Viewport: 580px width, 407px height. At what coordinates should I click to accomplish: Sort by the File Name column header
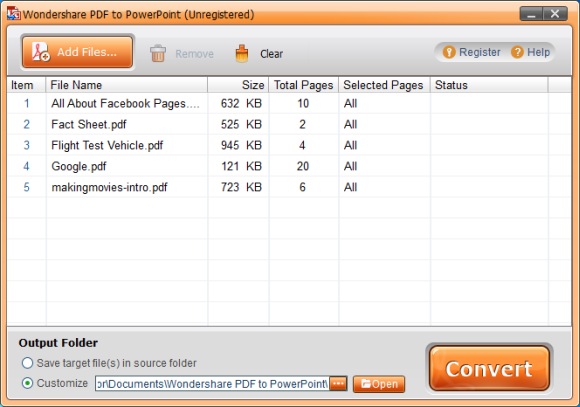tap(127, 85)
